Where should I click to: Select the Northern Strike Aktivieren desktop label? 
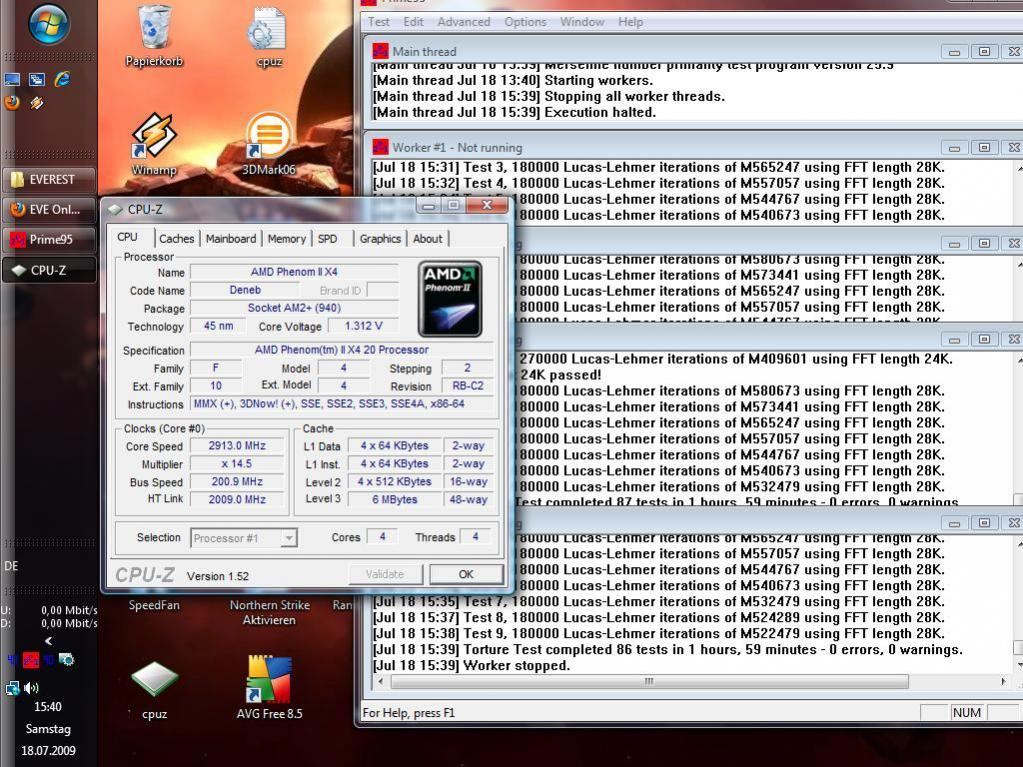269,612
